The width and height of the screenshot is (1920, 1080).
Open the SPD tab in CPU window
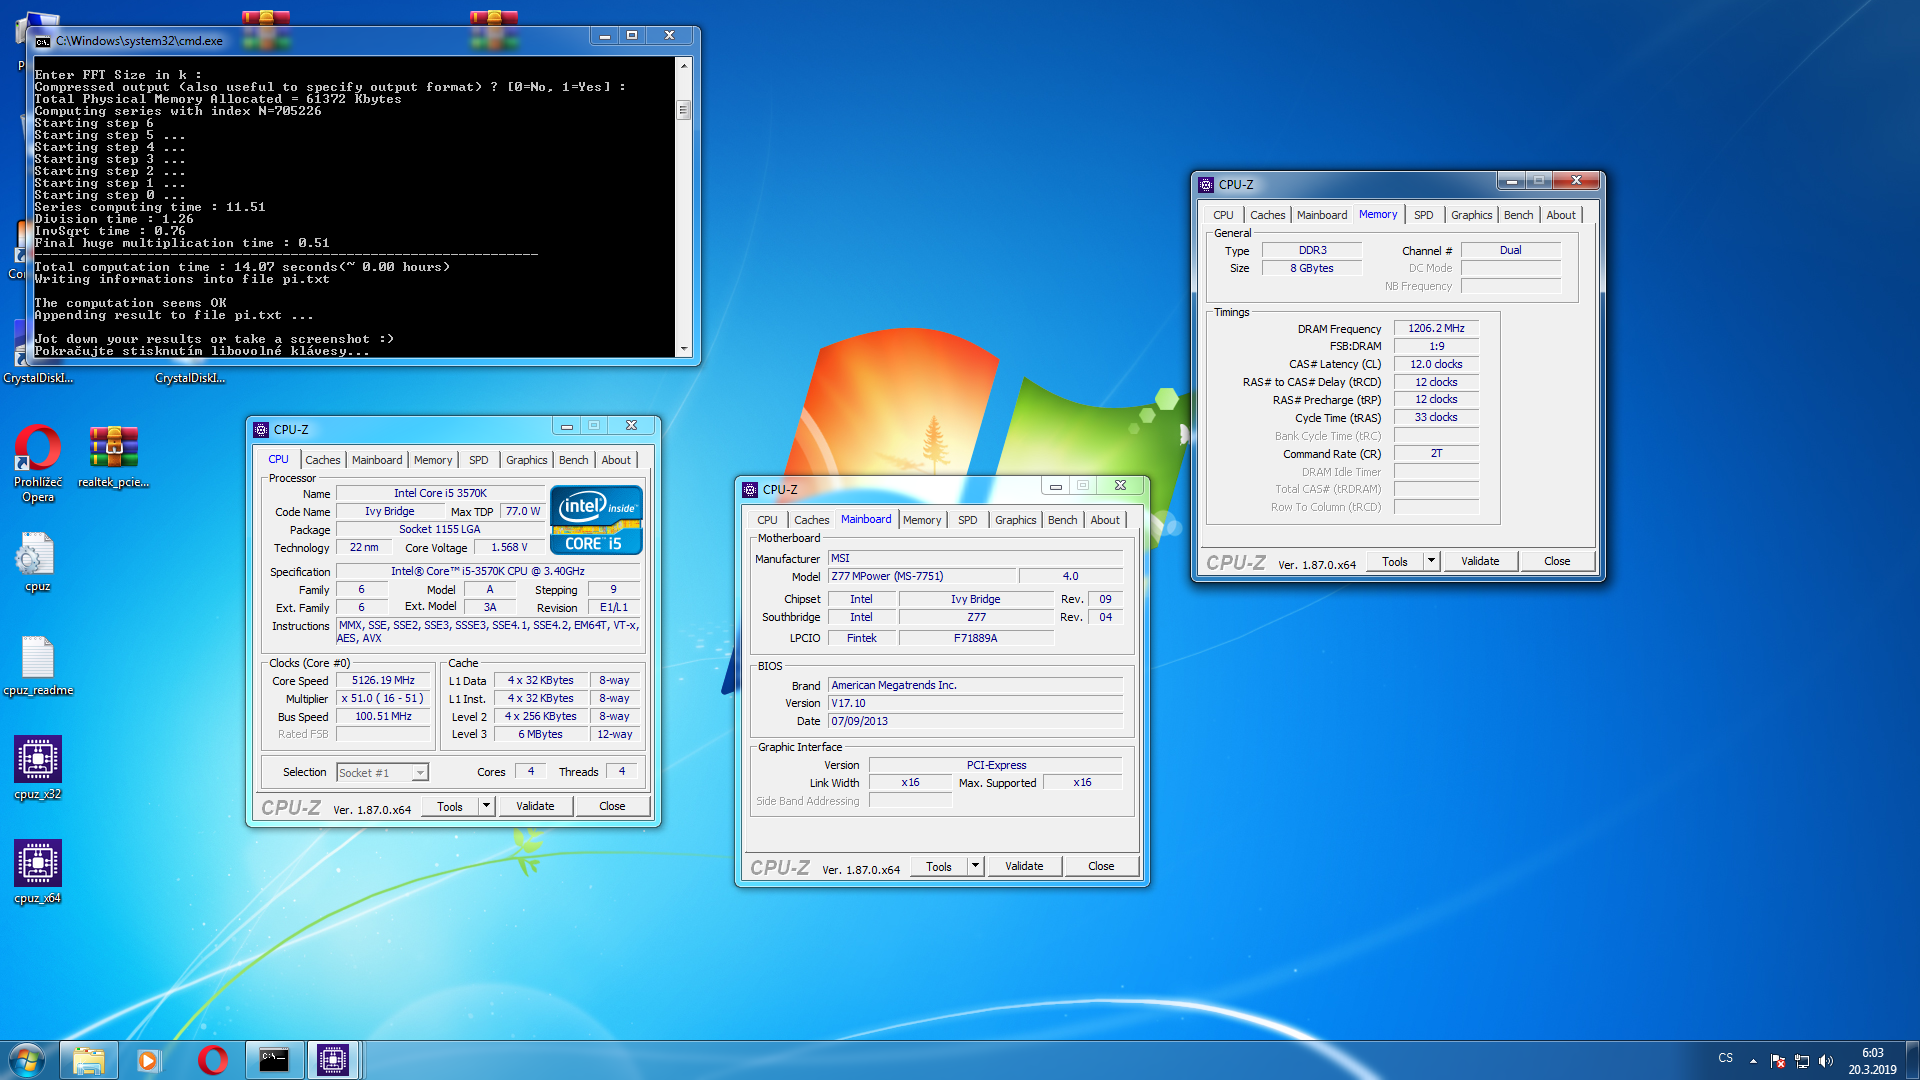click(x=479, y=460)
